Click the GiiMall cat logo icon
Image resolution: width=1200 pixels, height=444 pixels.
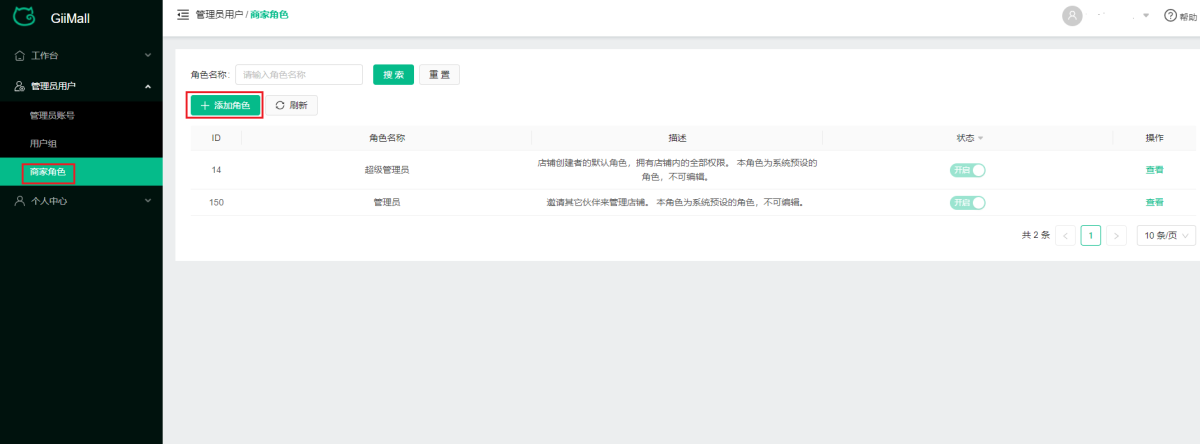(x=24, y=16)
